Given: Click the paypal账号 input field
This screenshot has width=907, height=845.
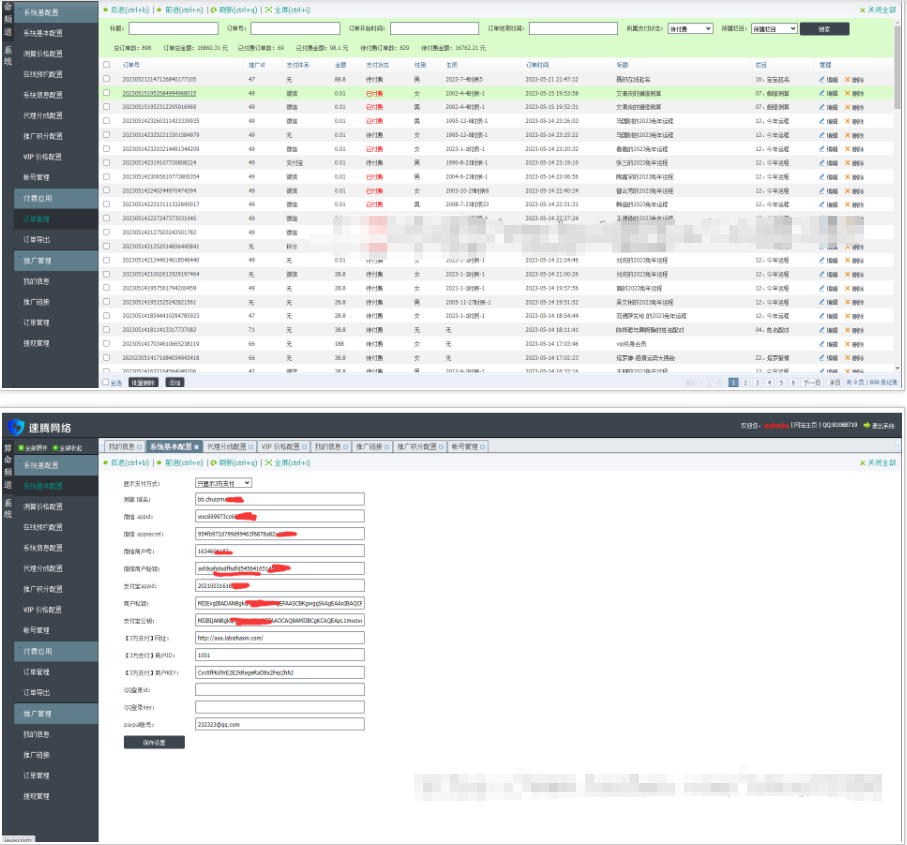Looking at the screenshot, I should tap(280, 724).
